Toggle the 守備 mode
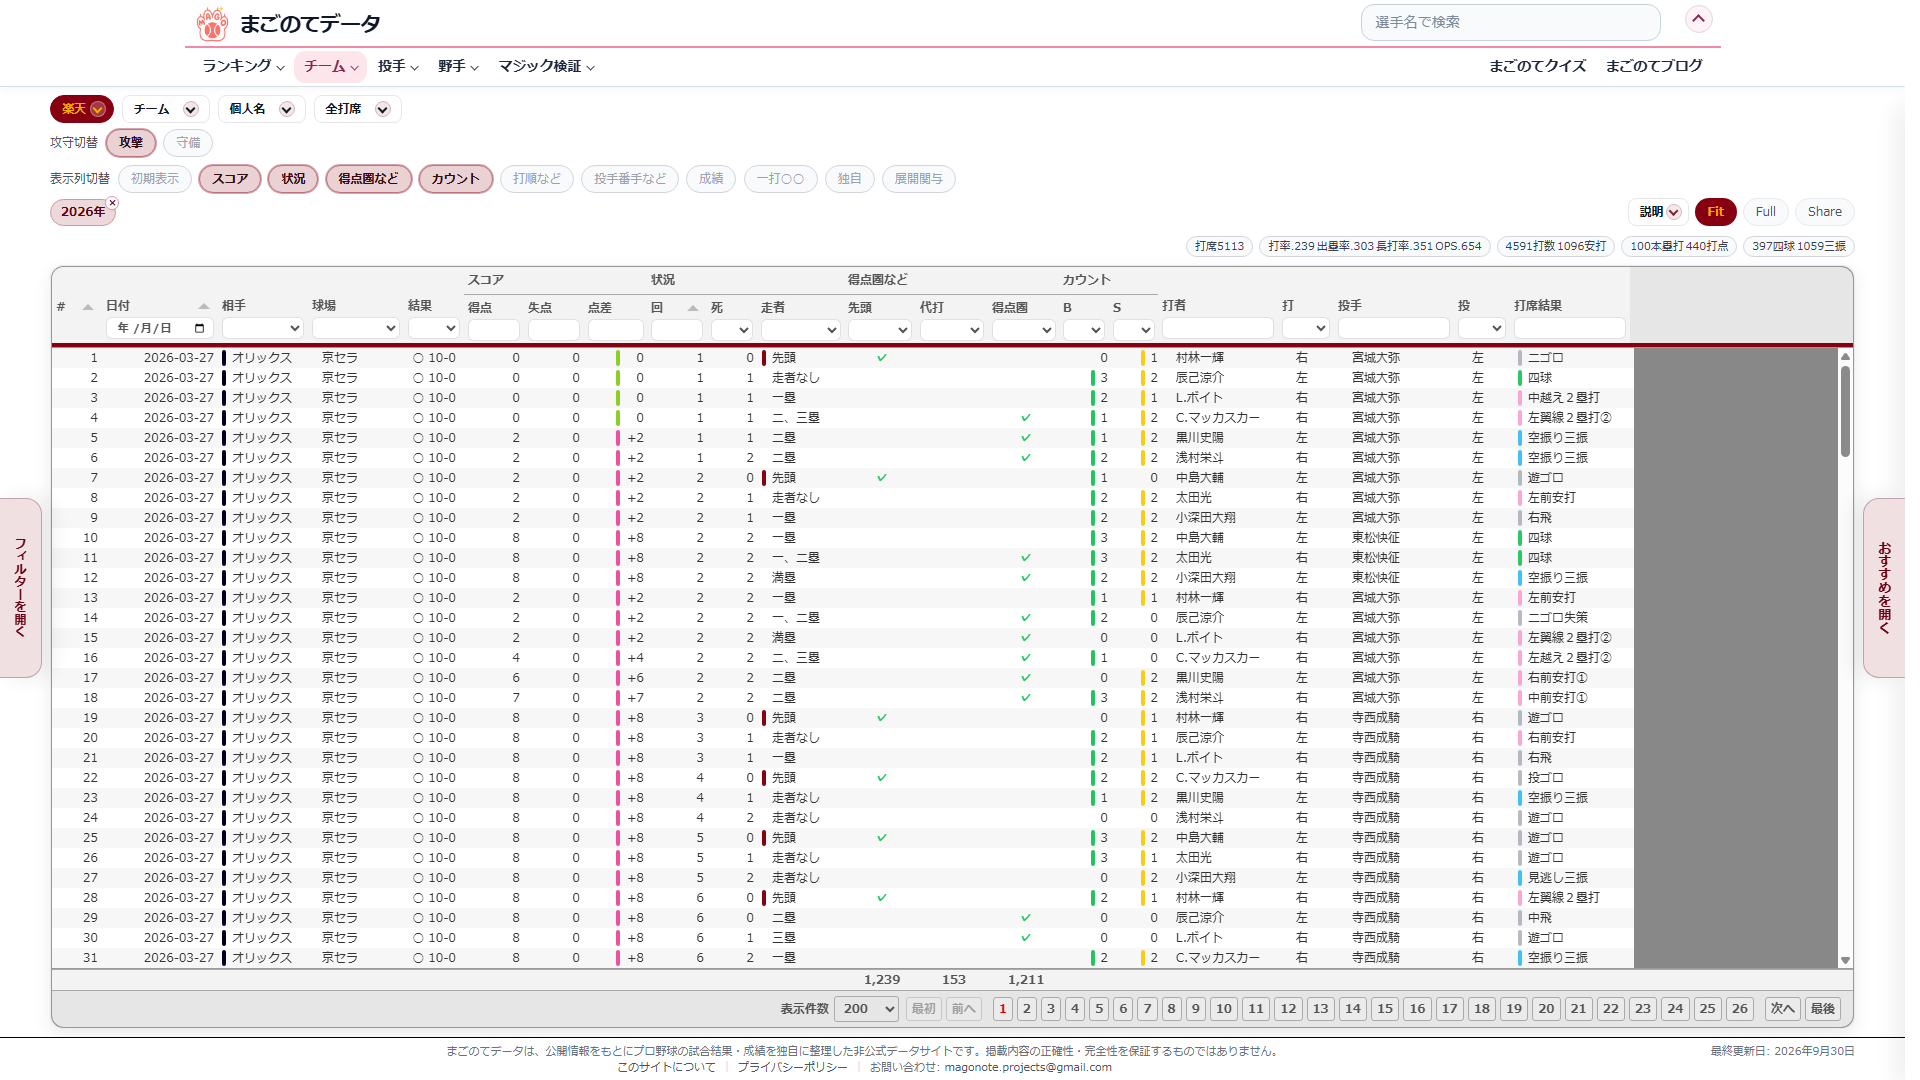The height and width of the screenshot is (1080, 1920). click(188, 143)
